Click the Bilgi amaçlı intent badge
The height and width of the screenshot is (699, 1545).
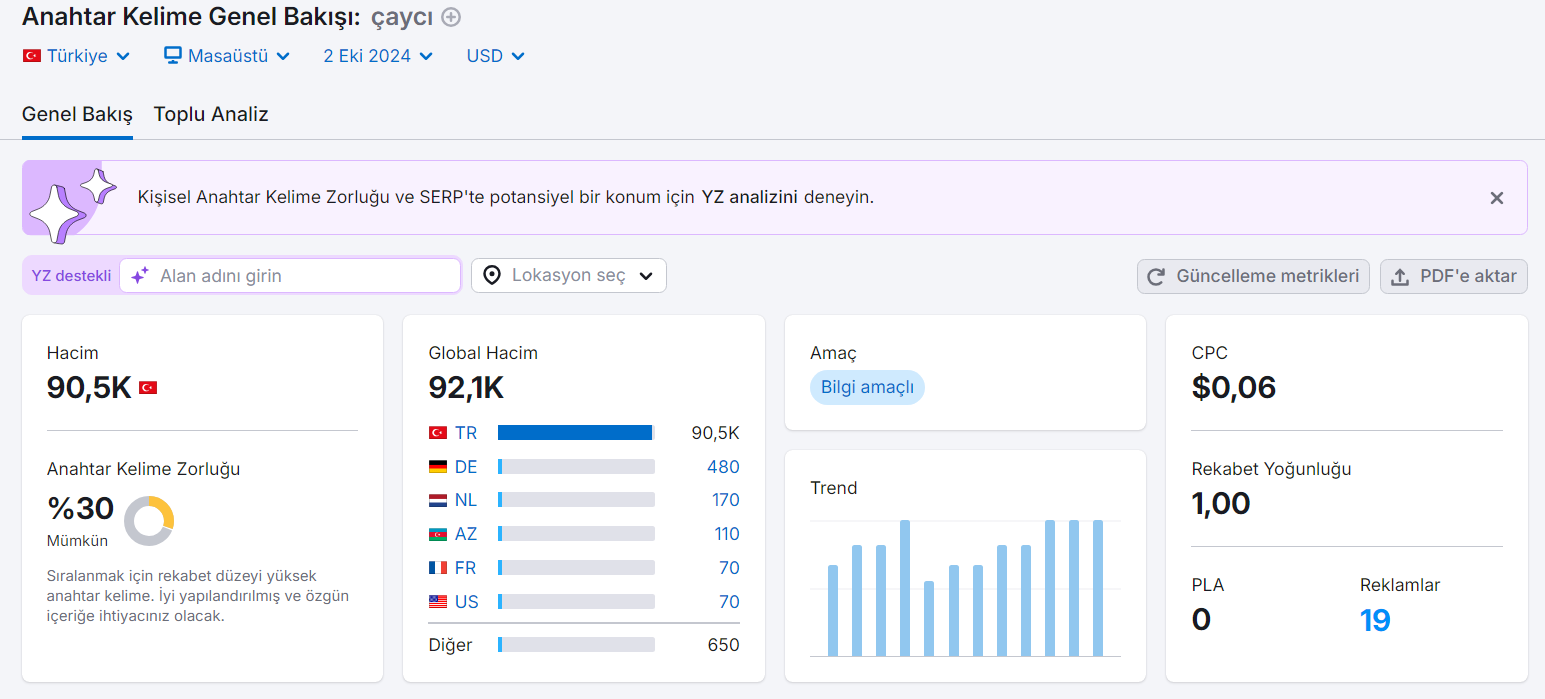pyautogui.click(x=867, y=388)
